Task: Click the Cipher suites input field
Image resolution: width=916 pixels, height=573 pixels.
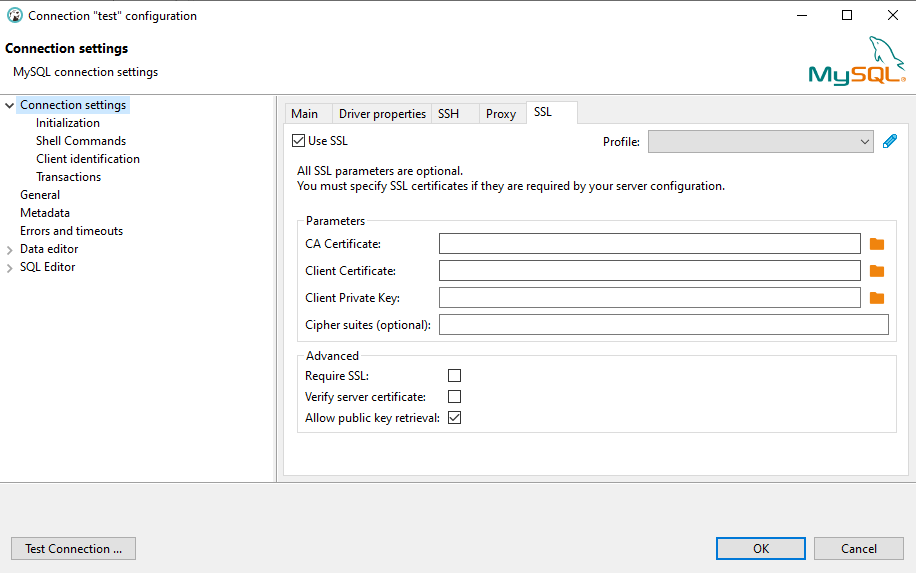Action: click(663, 324)
